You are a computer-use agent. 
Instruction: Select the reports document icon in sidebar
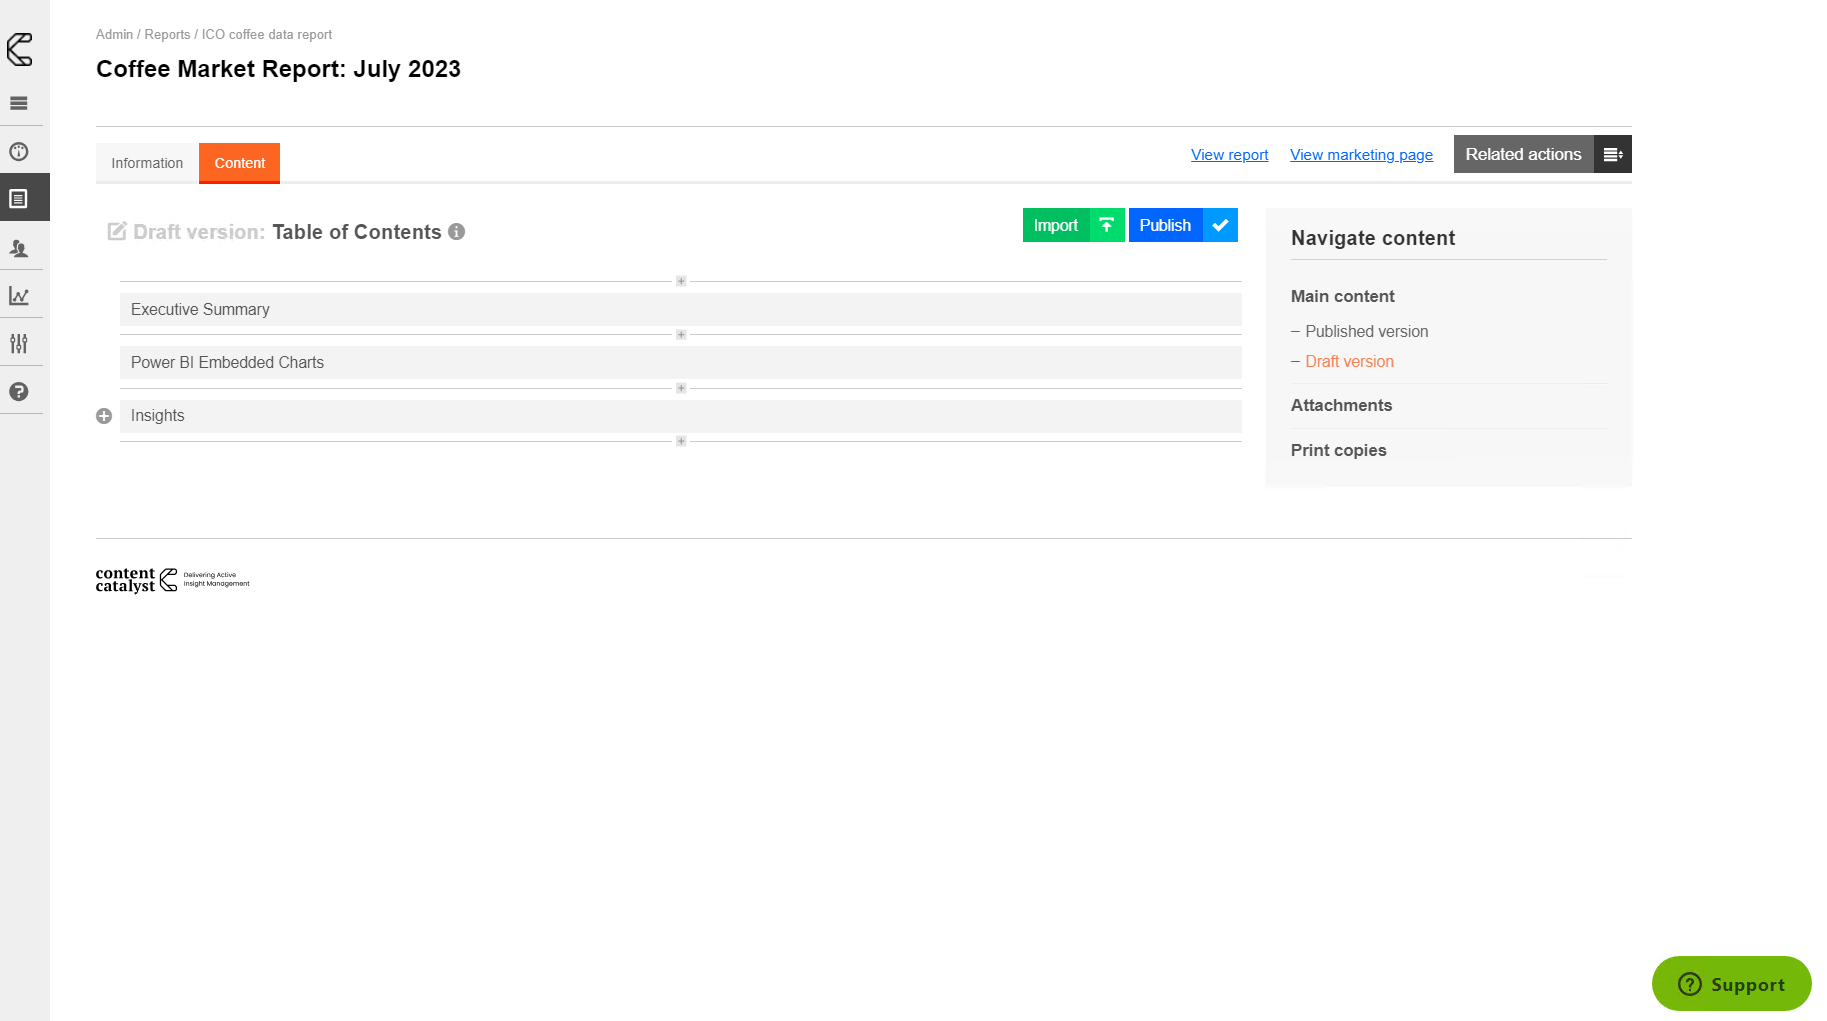tap(19, 199)
